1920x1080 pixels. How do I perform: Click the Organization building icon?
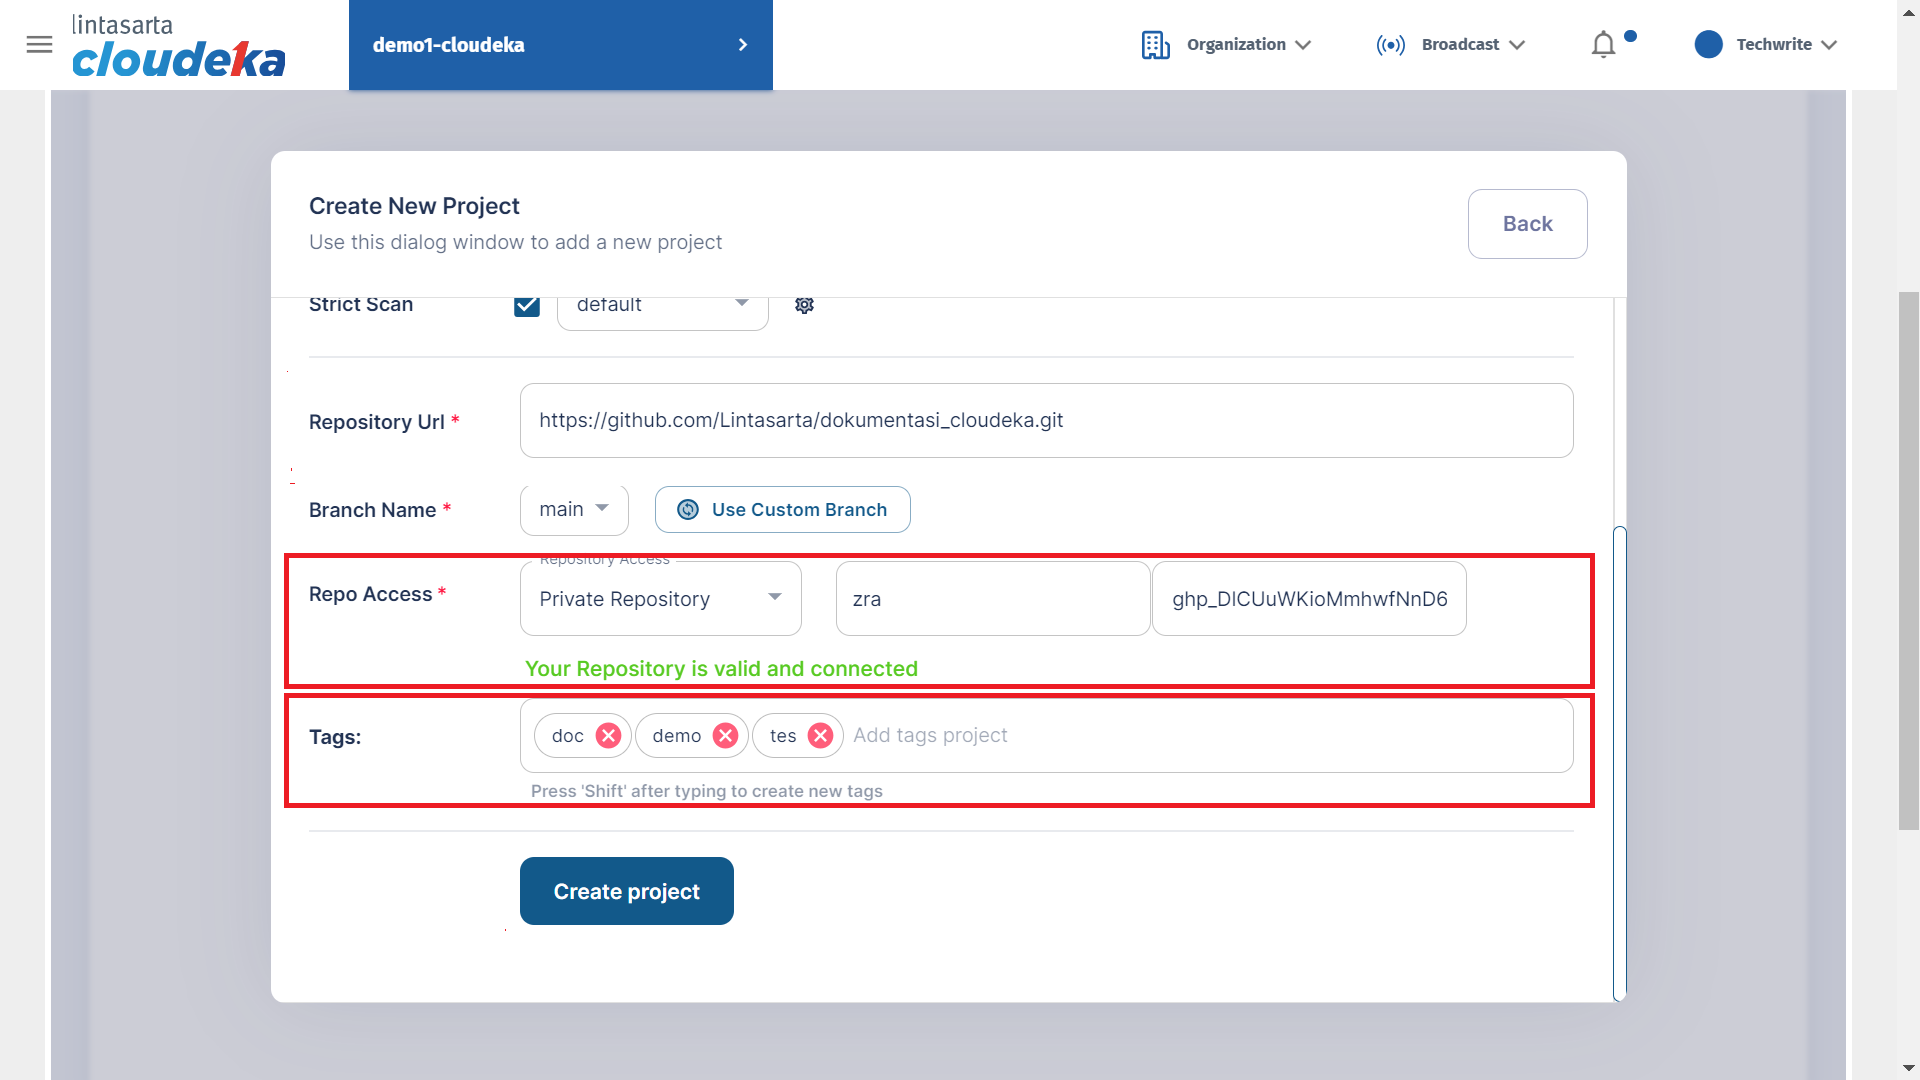pos(1155,45)
